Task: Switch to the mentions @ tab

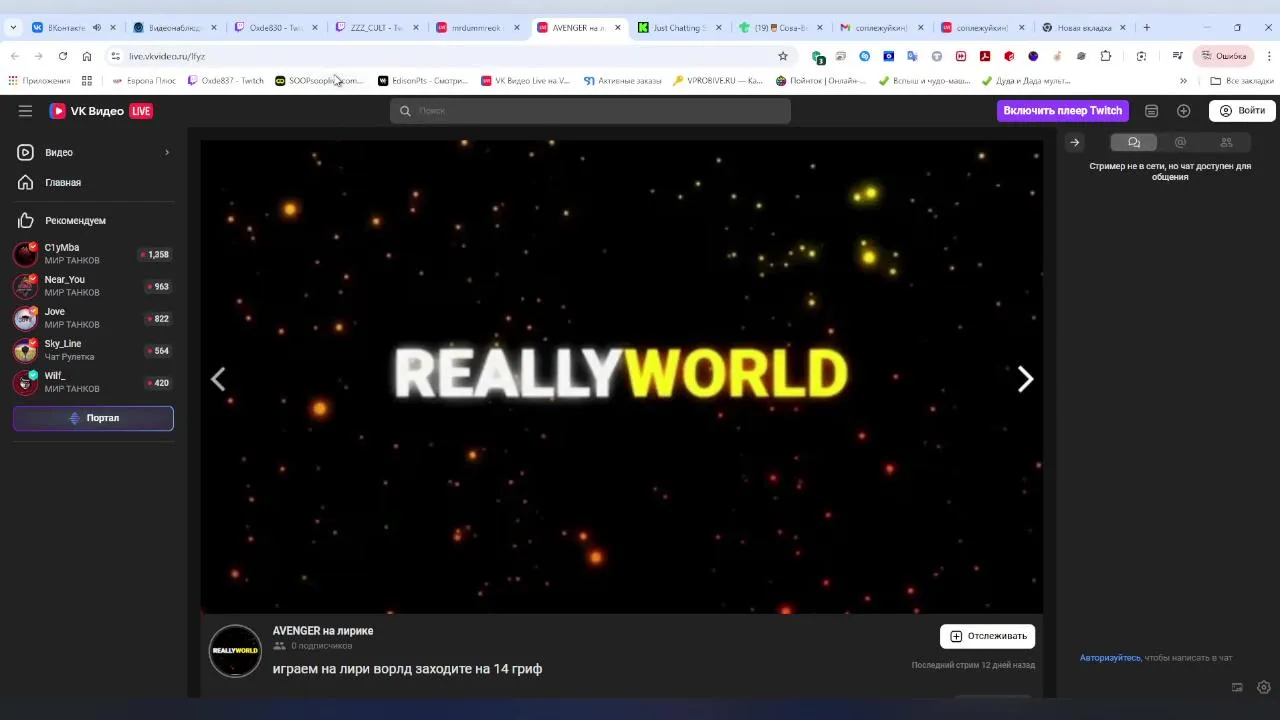Action: (1180, 142)
